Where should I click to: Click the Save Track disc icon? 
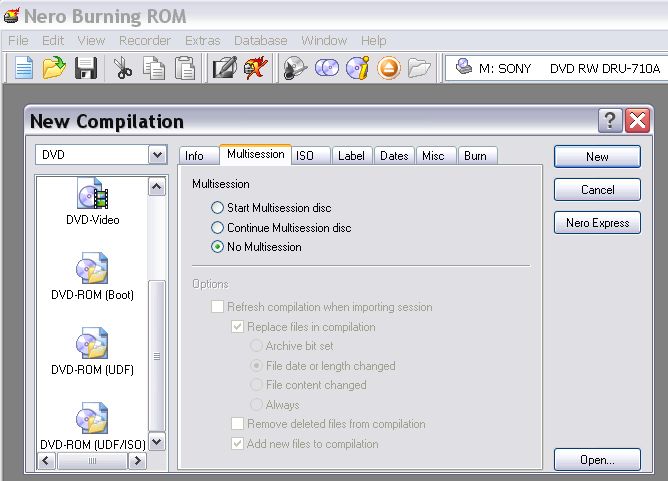coord(295,68)
